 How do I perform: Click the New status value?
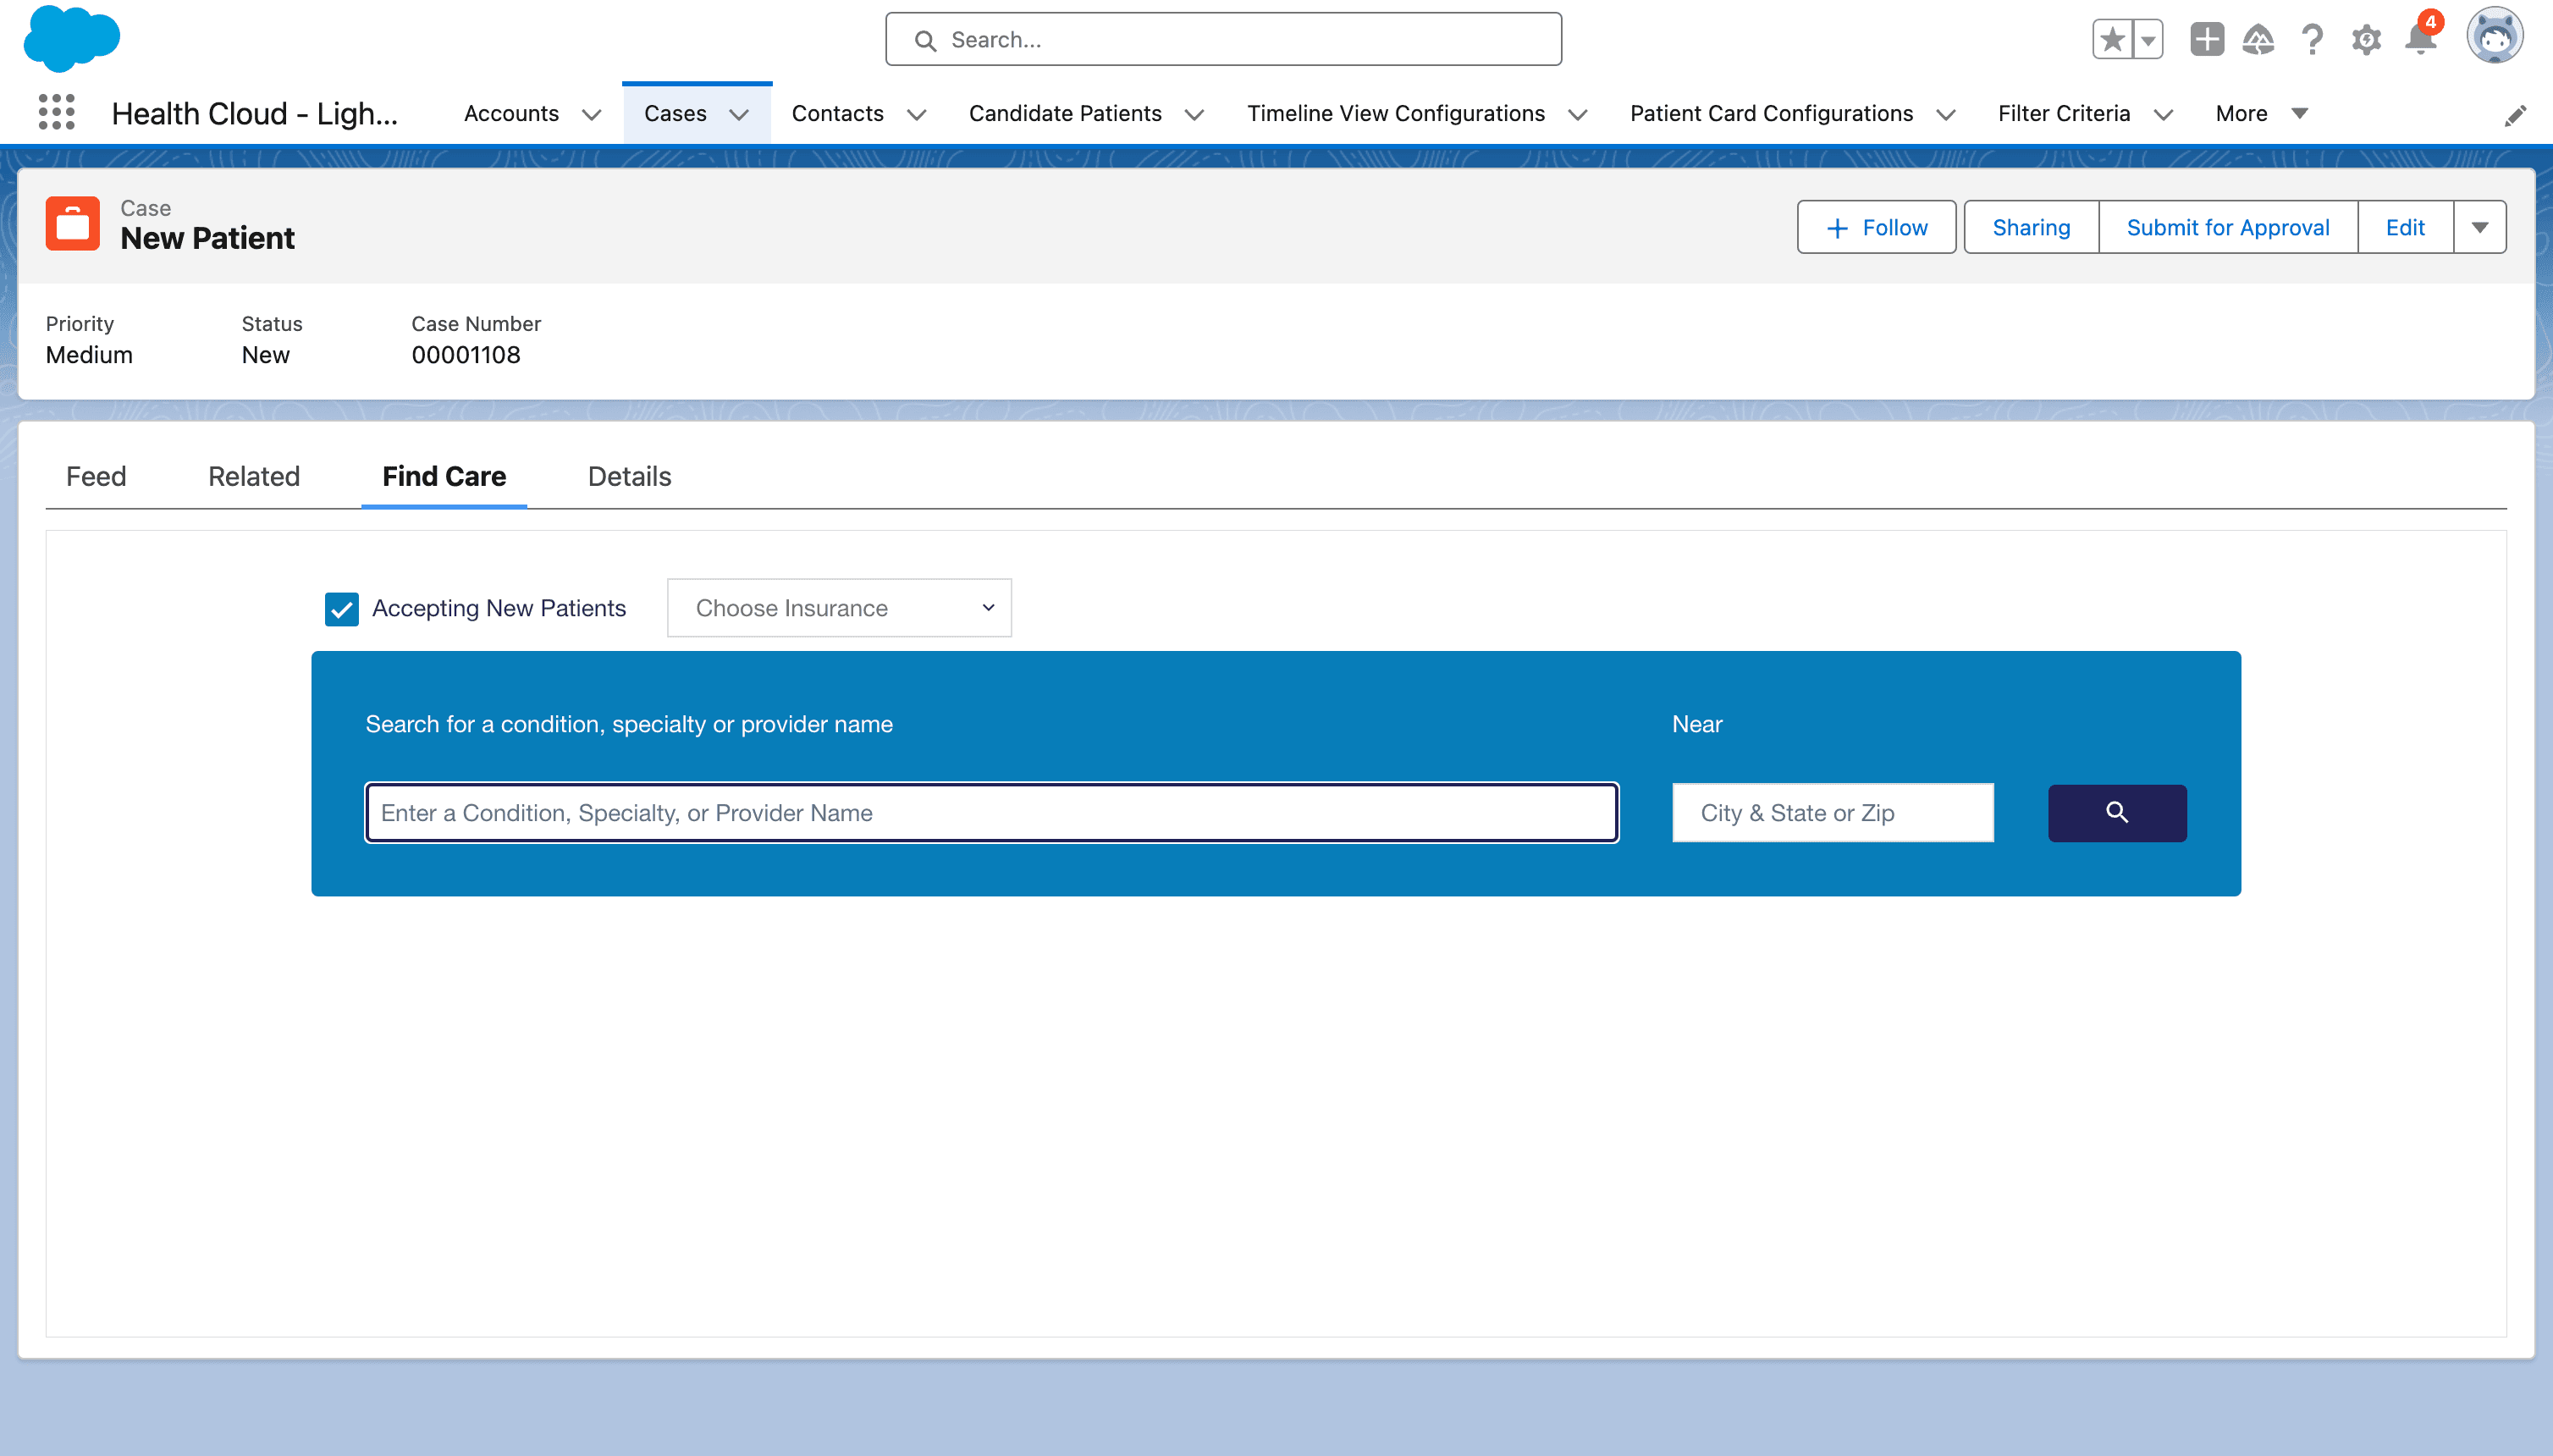click(x=265, y=355)
